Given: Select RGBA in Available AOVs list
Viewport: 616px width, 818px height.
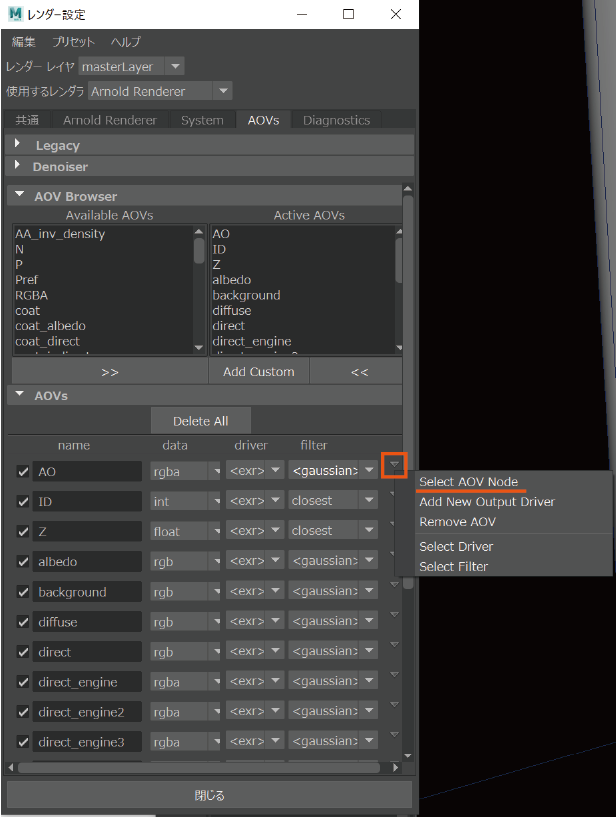Looking at the screenshot, I should click(x=31, y=295).
